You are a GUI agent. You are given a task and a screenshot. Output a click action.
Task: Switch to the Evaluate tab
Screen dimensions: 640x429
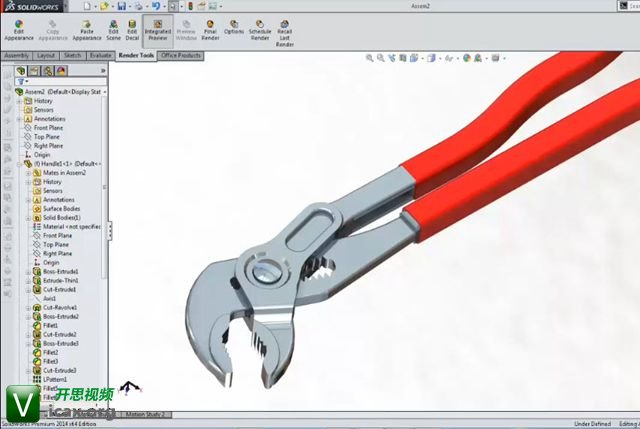[100, 56]
